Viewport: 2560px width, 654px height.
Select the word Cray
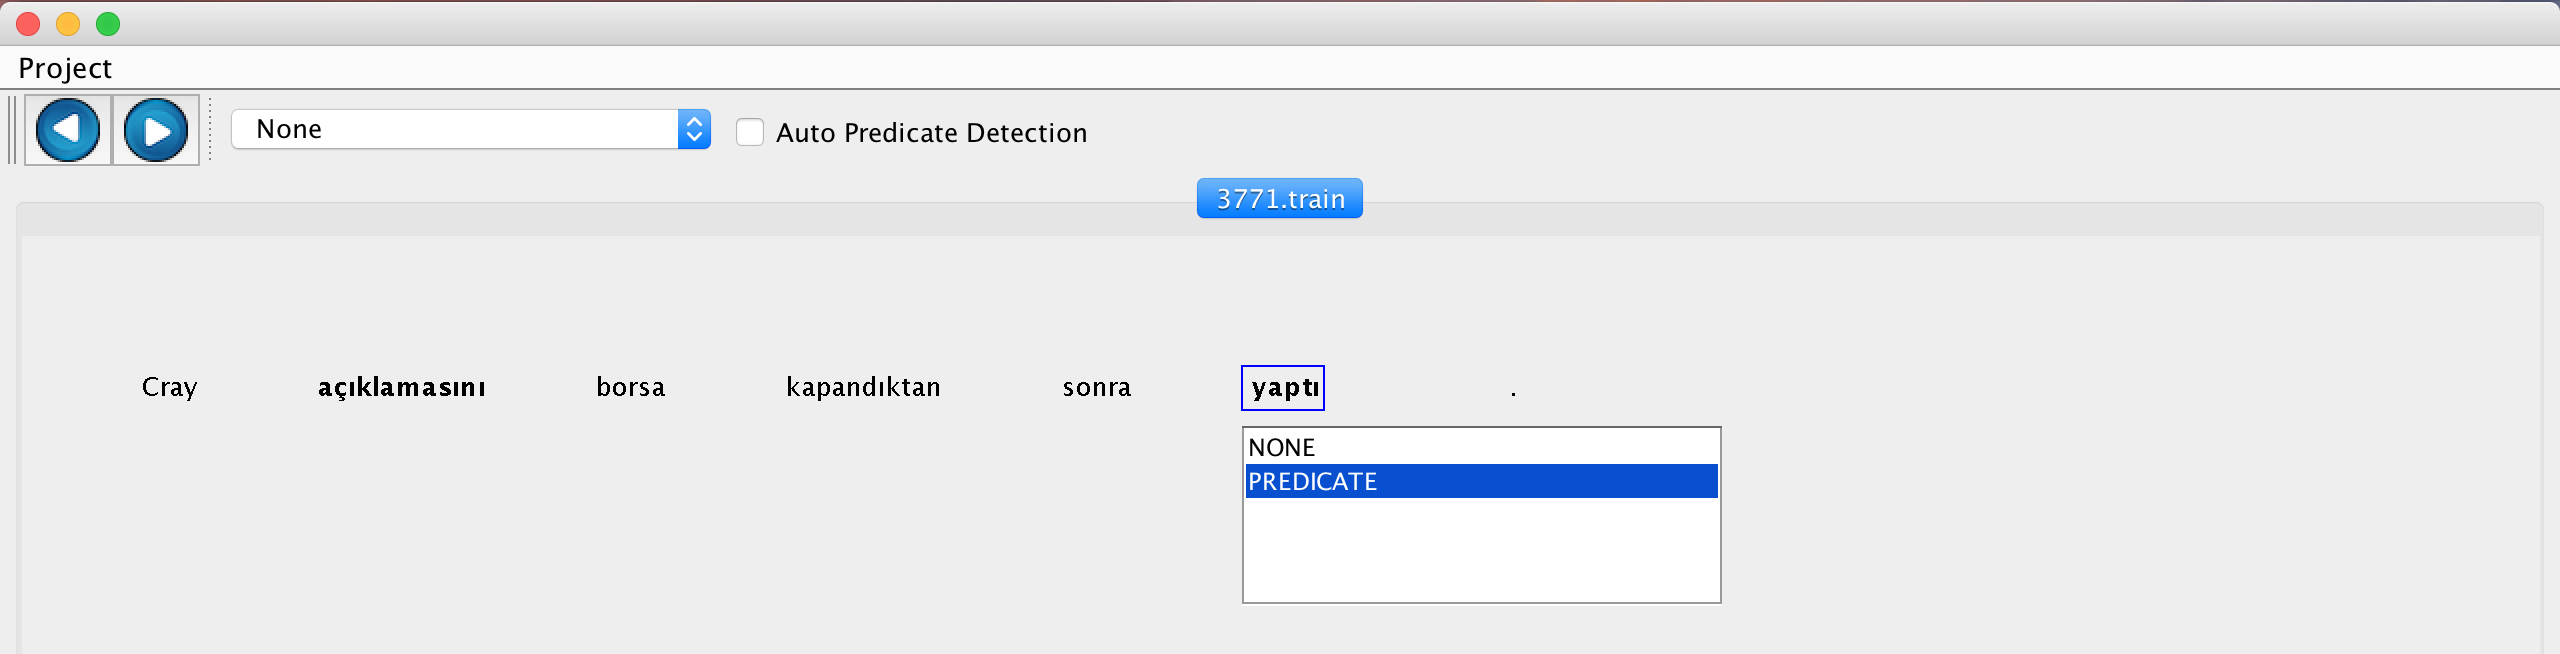(x=170, y=387)
